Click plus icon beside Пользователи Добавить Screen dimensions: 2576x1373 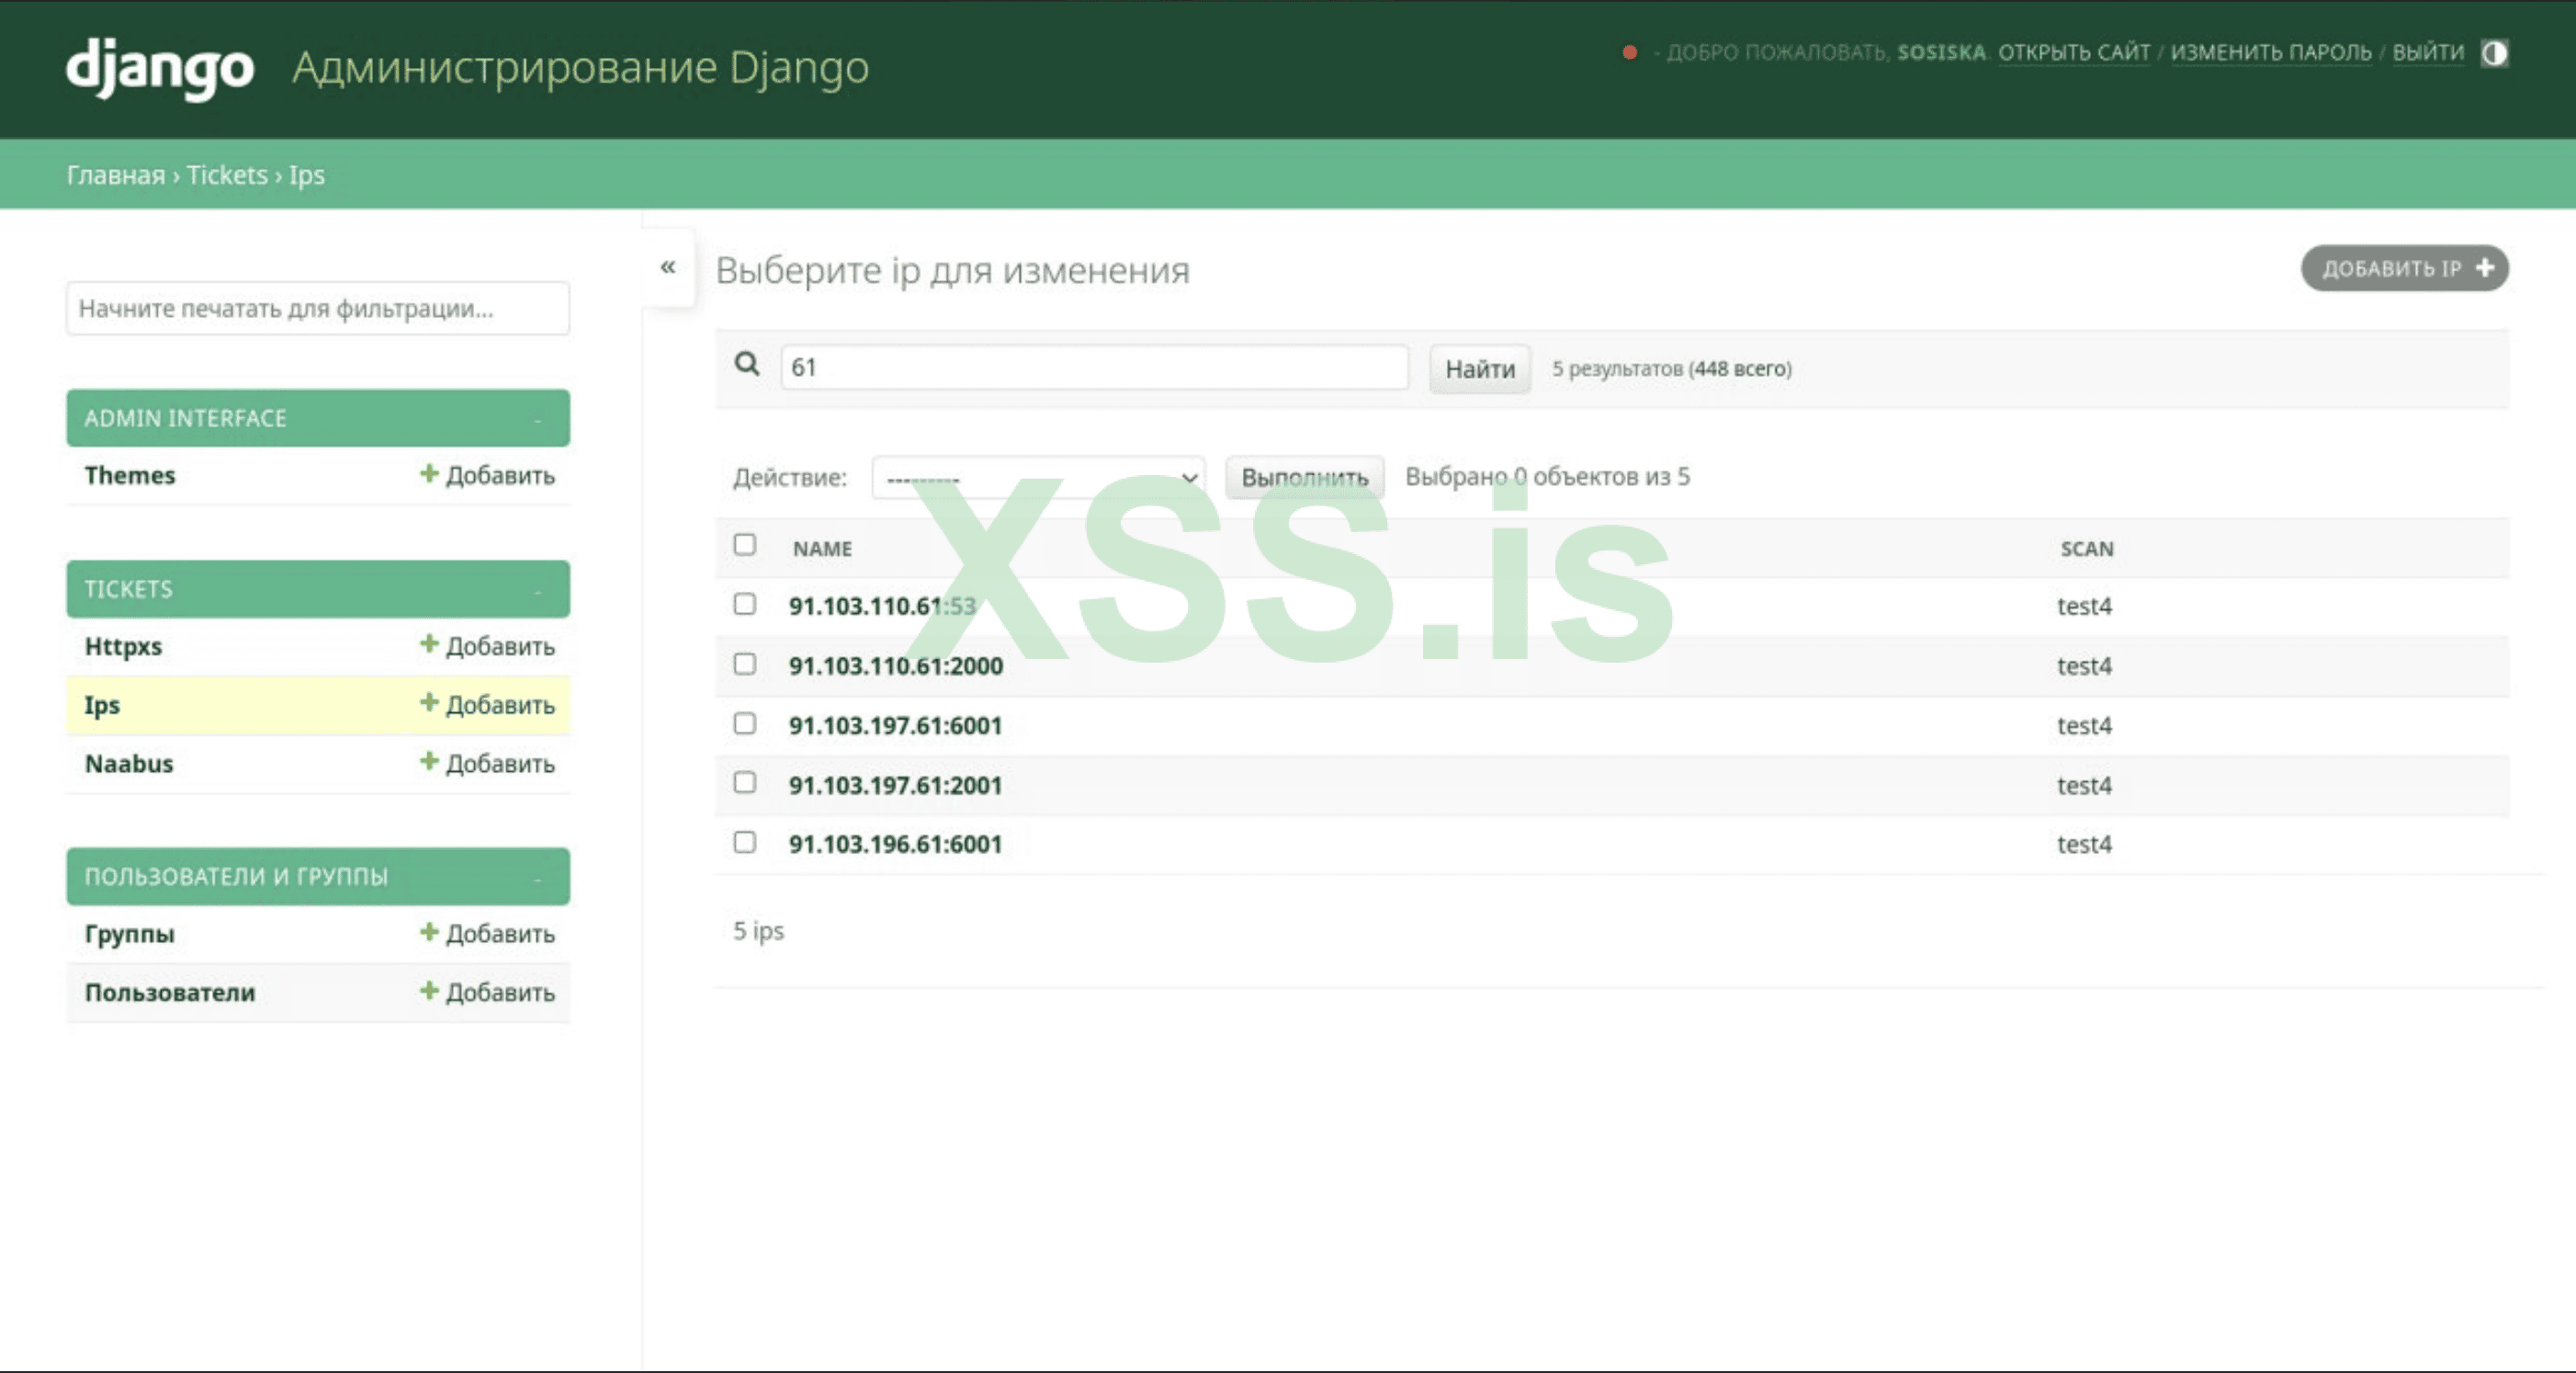tap(429, 991)
